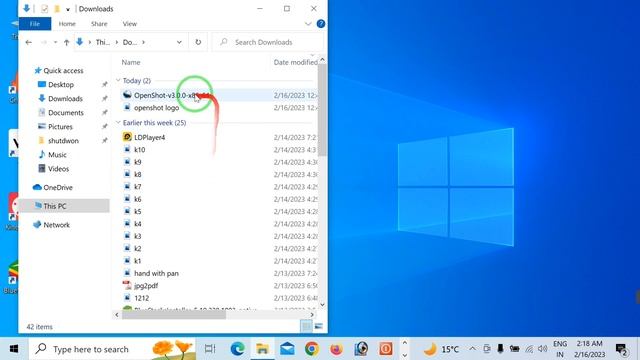Collapse the Earlier this week (25) group
The image size is (640, 360).
(x=118, y=122)
